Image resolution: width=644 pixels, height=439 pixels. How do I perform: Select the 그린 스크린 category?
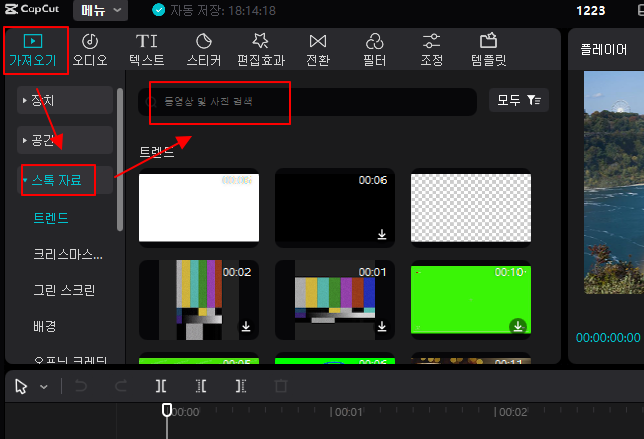(64, 290)
